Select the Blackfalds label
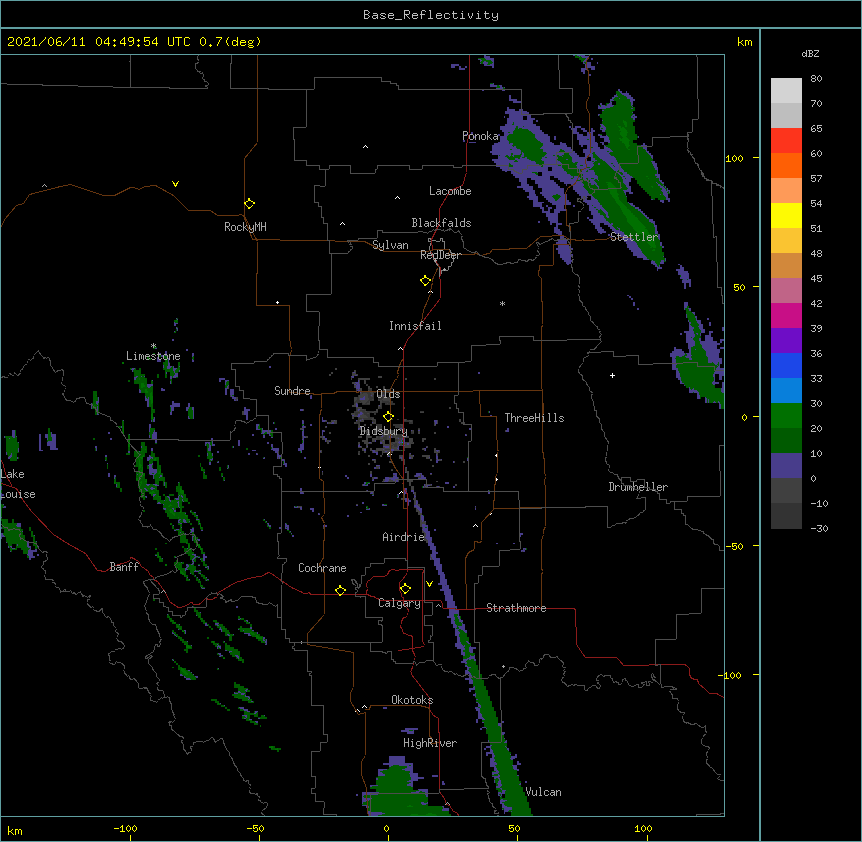 (x=441, y=223)
